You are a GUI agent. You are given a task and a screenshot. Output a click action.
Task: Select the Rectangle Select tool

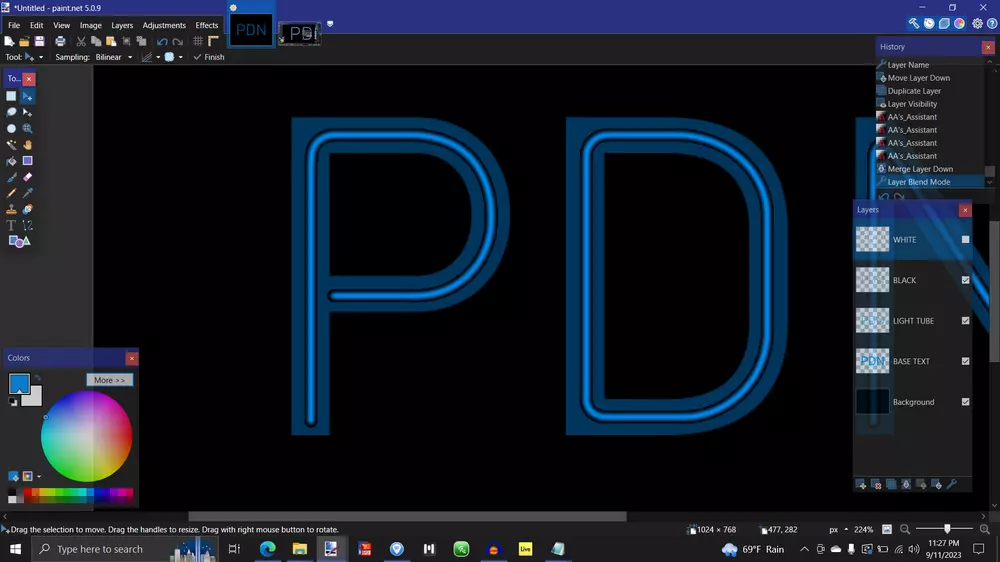pos(11,96)
